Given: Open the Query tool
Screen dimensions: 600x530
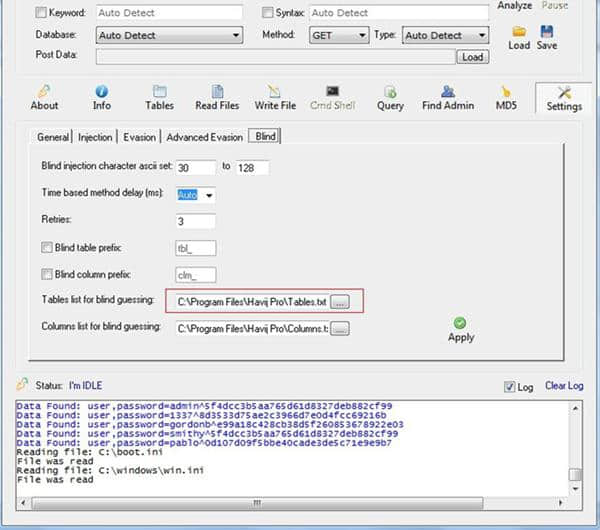Looking at the screenshot, I should tap(390, 91).
